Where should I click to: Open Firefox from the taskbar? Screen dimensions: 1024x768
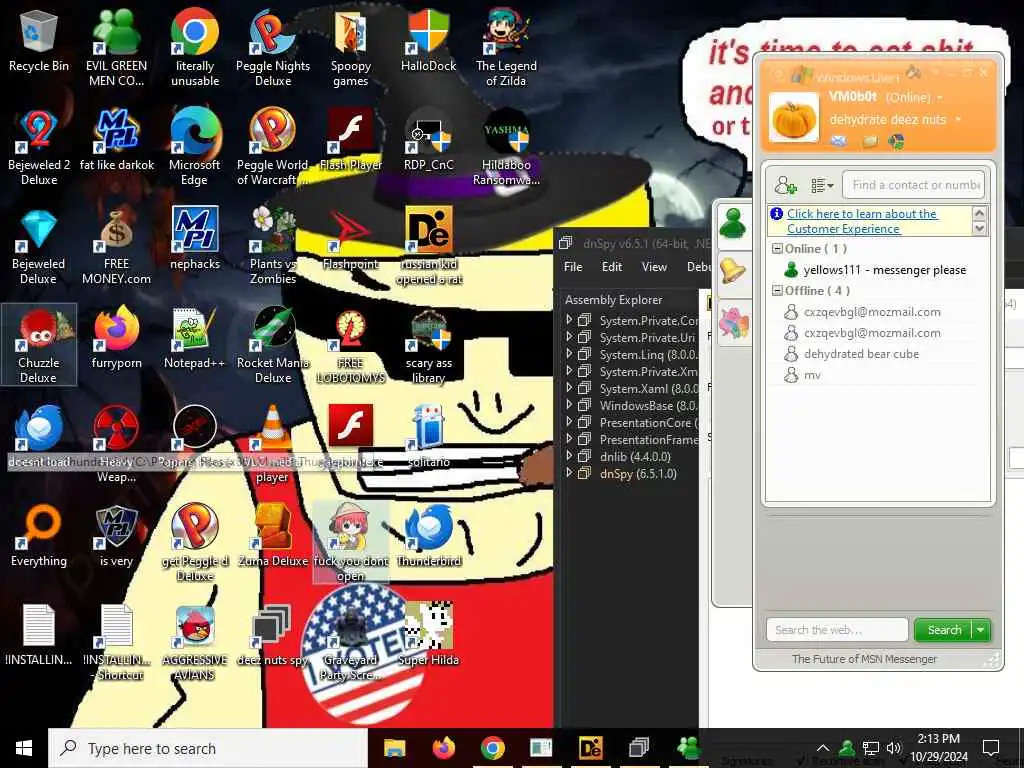[x=443, y=748]
